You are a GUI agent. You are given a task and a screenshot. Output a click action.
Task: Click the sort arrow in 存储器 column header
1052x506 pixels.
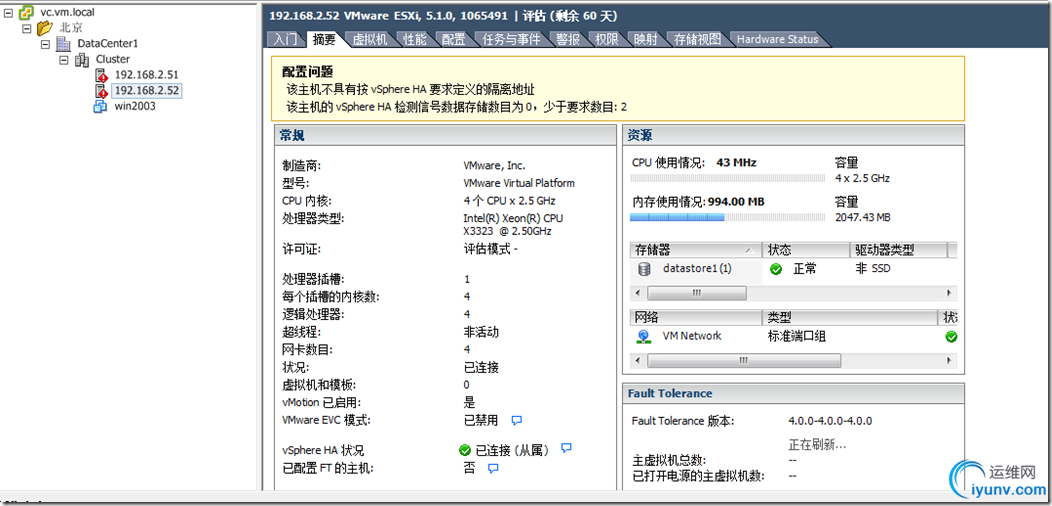(749, 250)
